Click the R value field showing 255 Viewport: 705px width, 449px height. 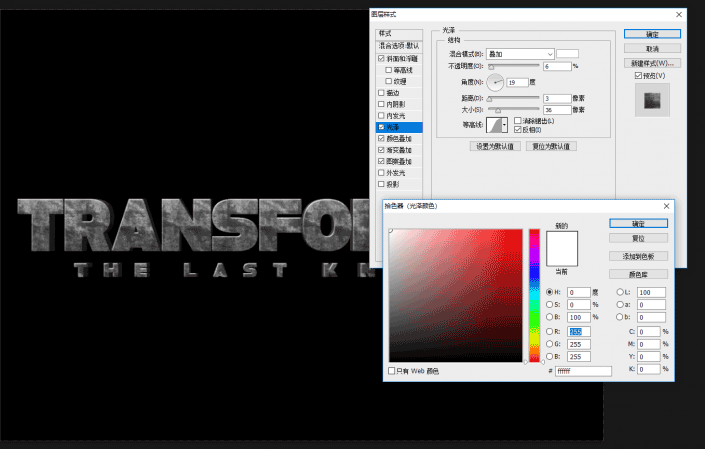tap(579, 332)
